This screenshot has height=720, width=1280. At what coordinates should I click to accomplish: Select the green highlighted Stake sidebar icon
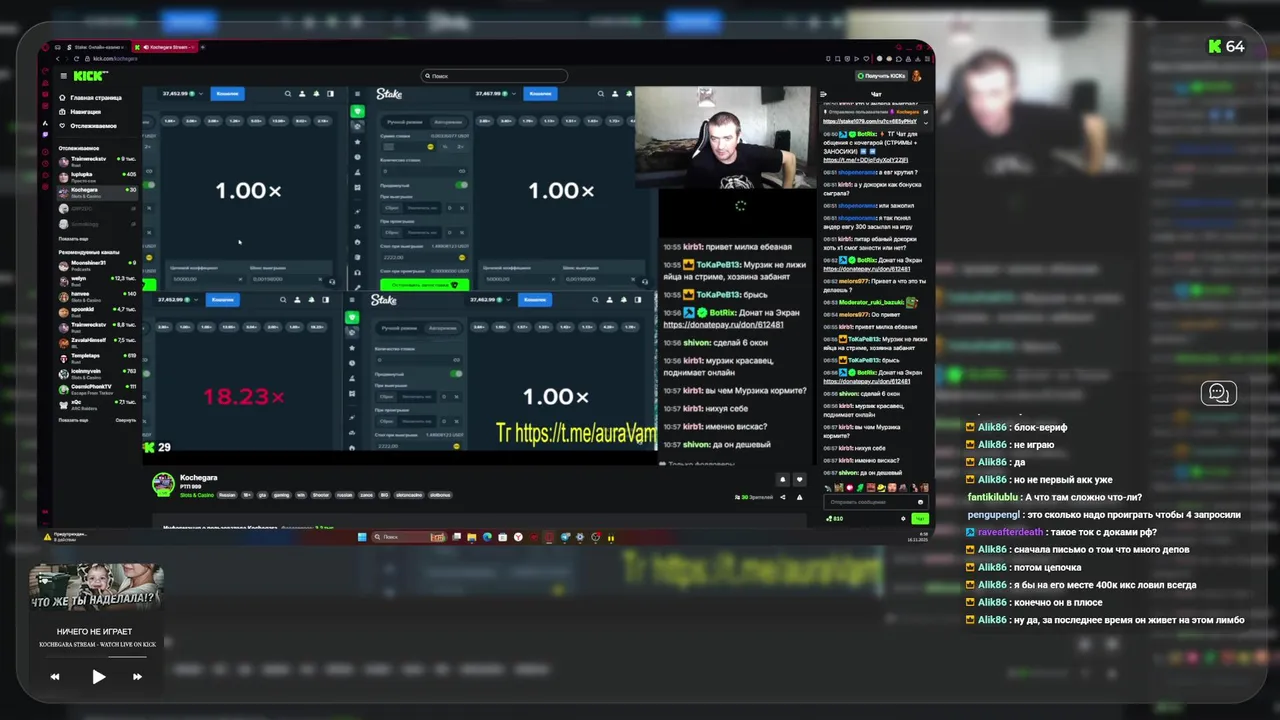point(357,112)
